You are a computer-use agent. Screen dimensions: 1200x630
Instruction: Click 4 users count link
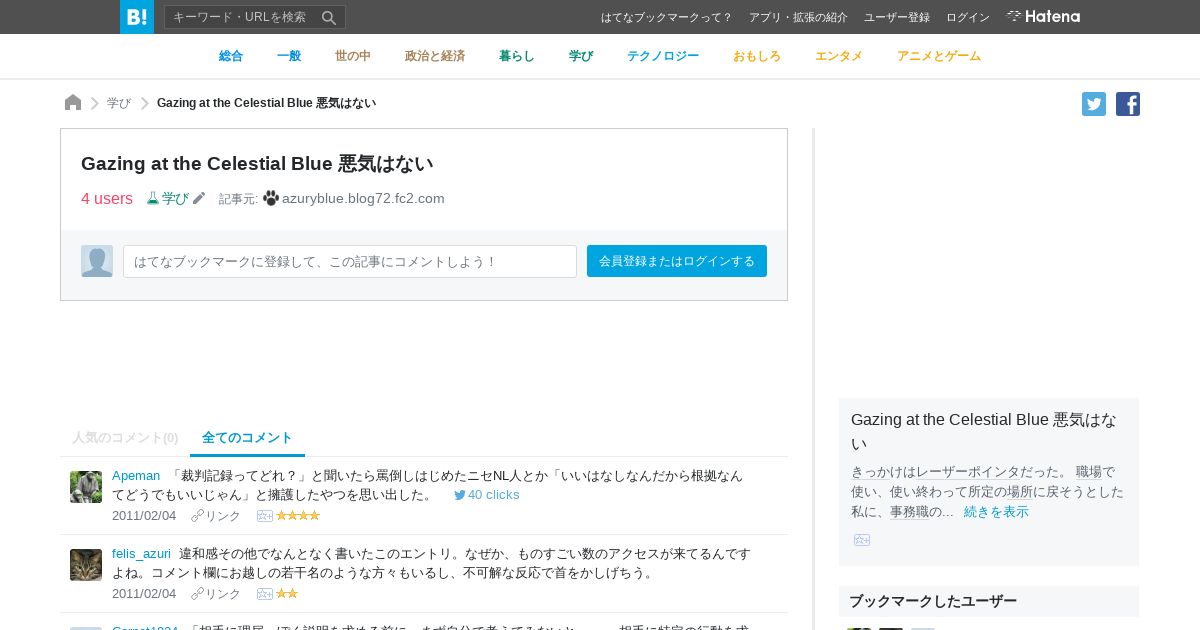pos(107,198)
